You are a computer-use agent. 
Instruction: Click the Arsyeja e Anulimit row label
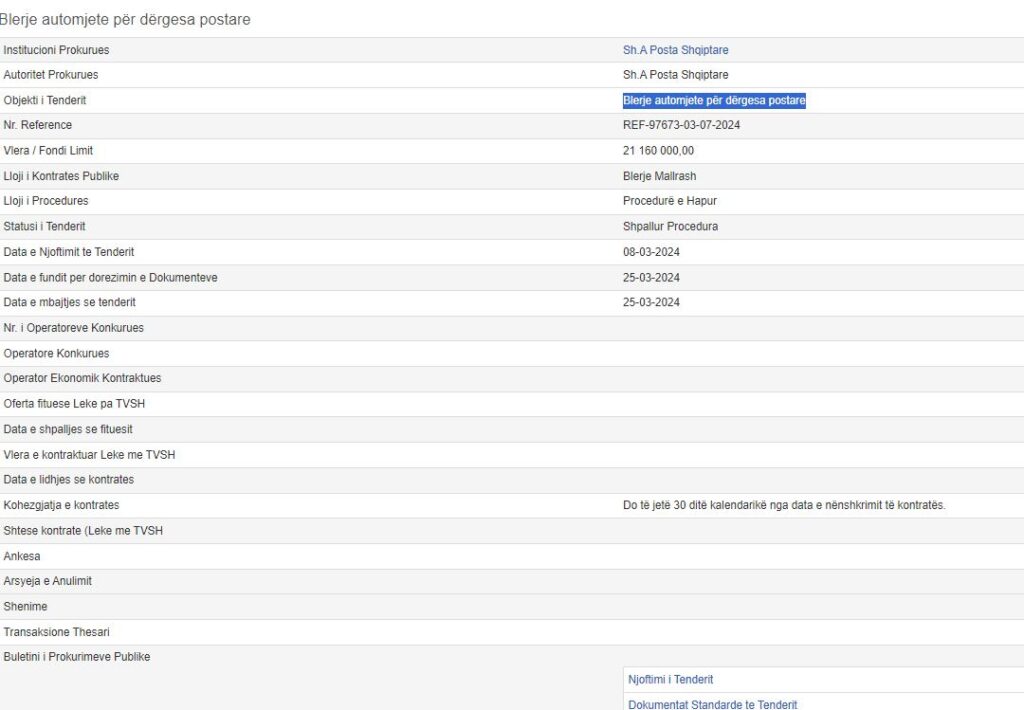click(48, 581)
